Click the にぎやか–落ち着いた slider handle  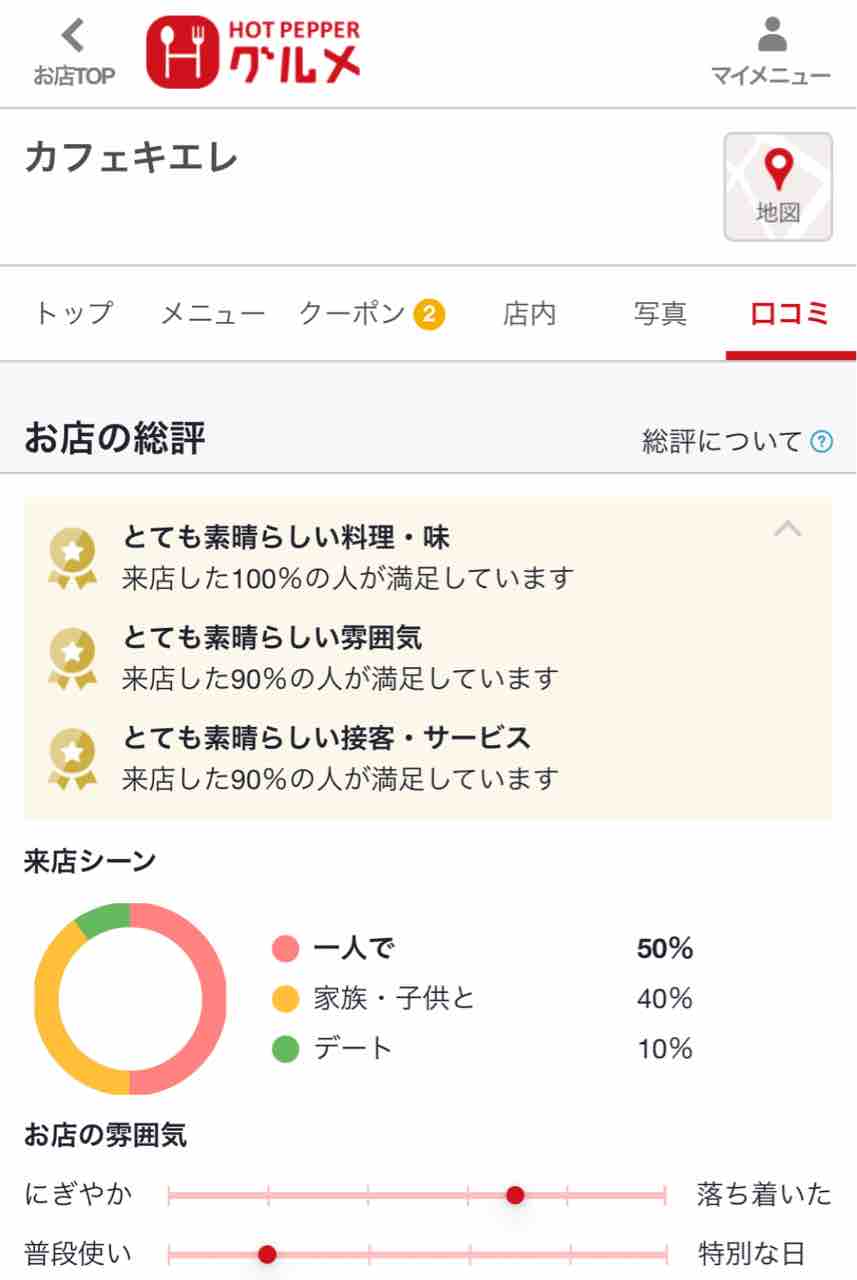pos(515,1194)
